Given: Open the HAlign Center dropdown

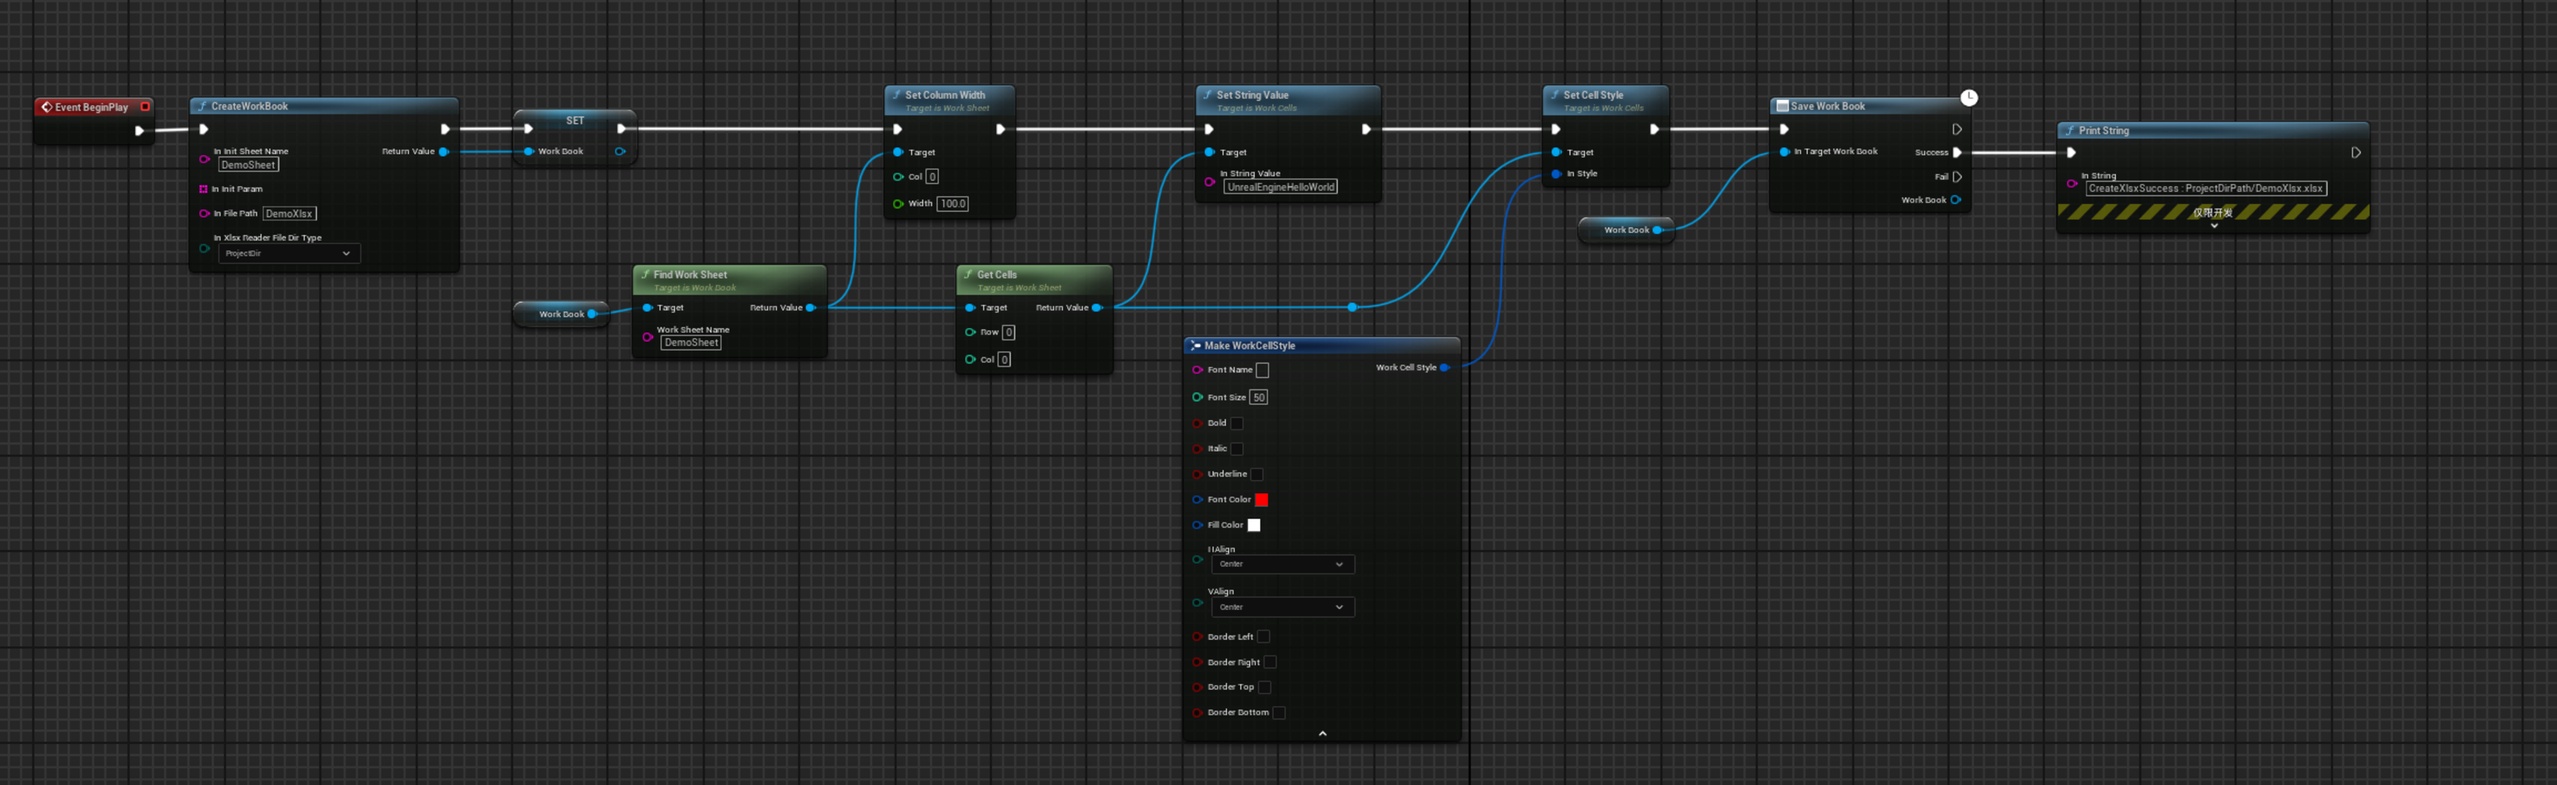Looking at the screenshot, I should pyautogui.click(x=1283, y=564).
